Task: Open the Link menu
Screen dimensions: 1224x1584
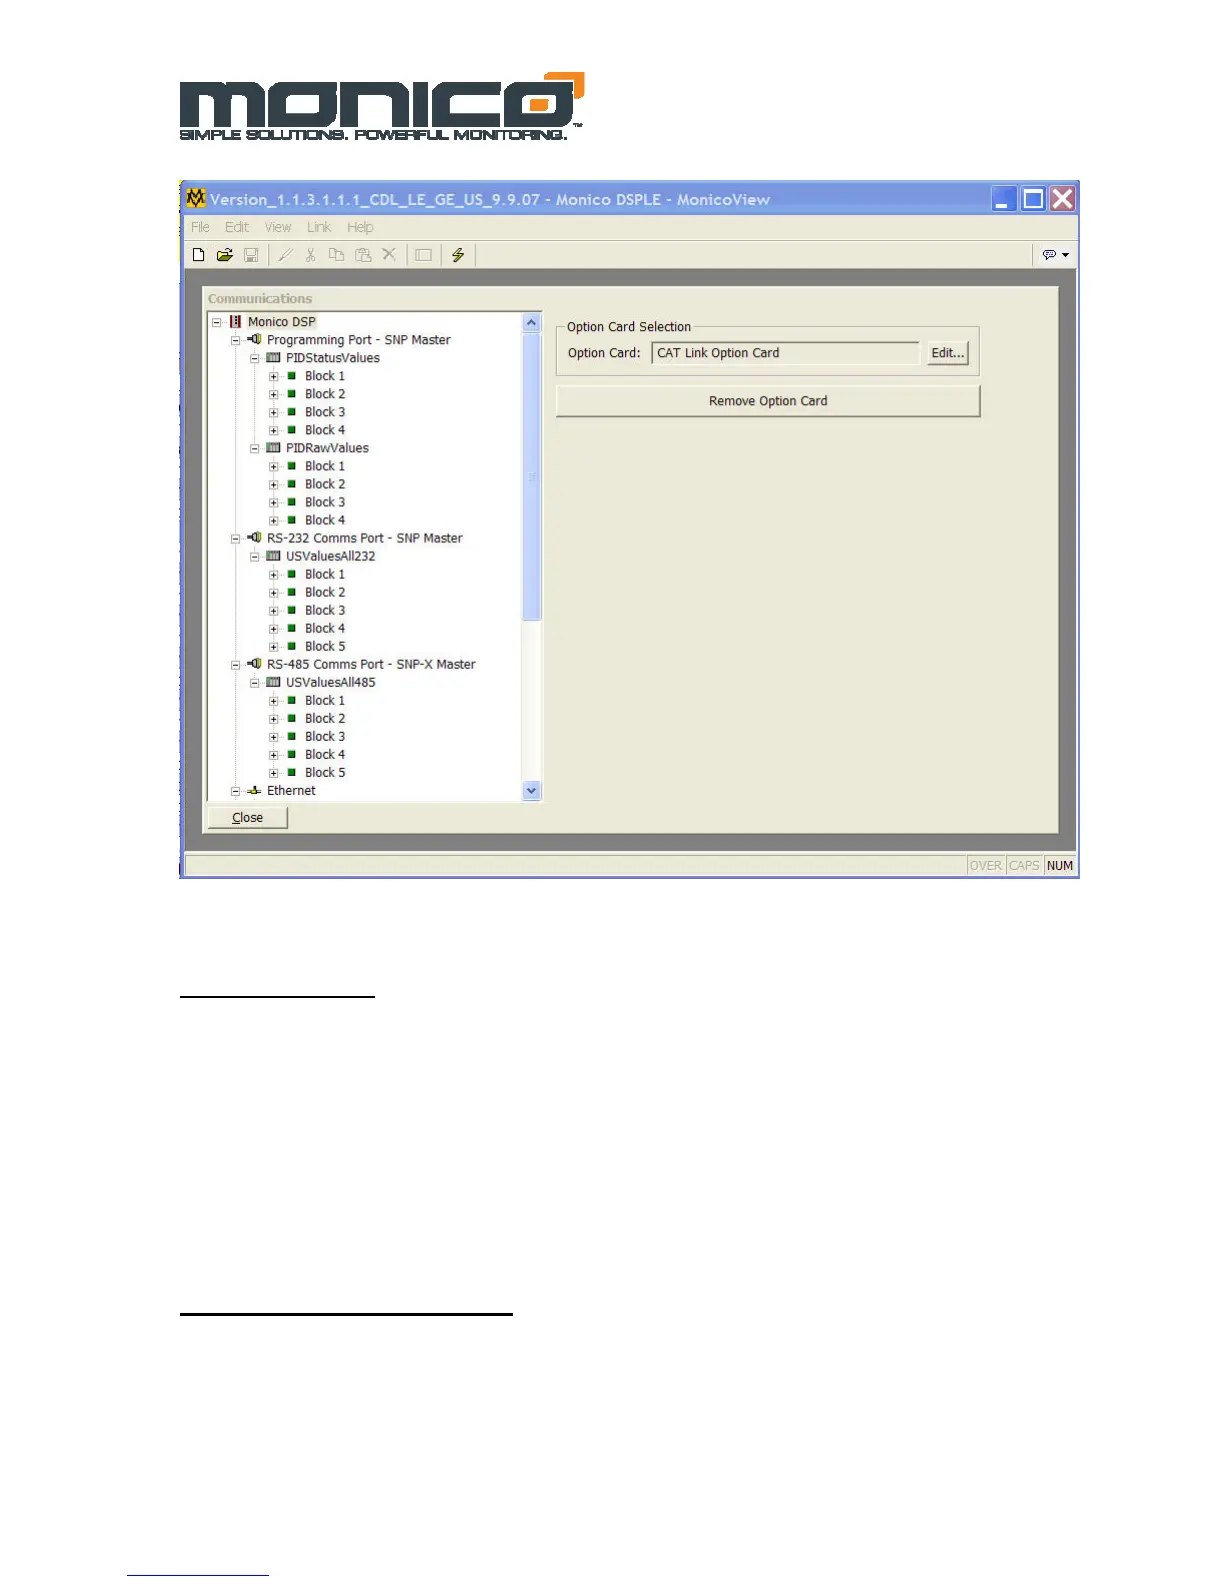Action: [x=319, y=227]
